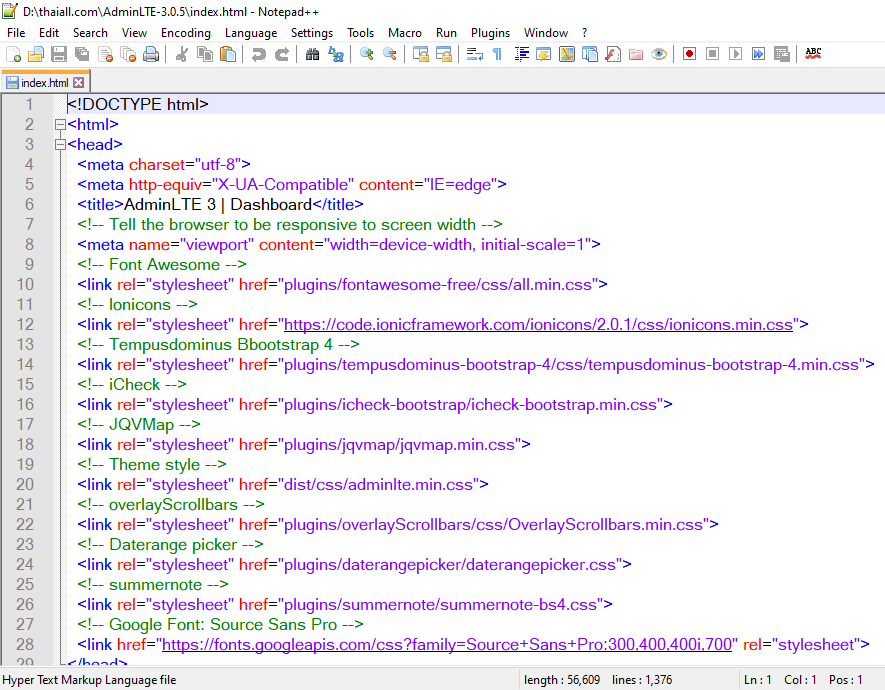Collapse the head tag fold marker
885x690 pixels.
pyautogui.click(x=60, y=145)
